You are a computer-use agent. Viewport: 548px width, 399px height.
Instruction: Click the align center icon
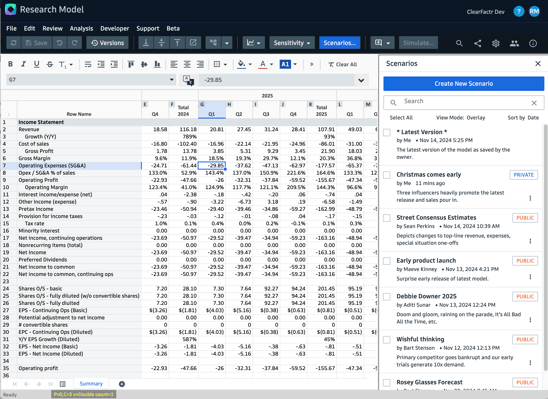tap(187, 64)
